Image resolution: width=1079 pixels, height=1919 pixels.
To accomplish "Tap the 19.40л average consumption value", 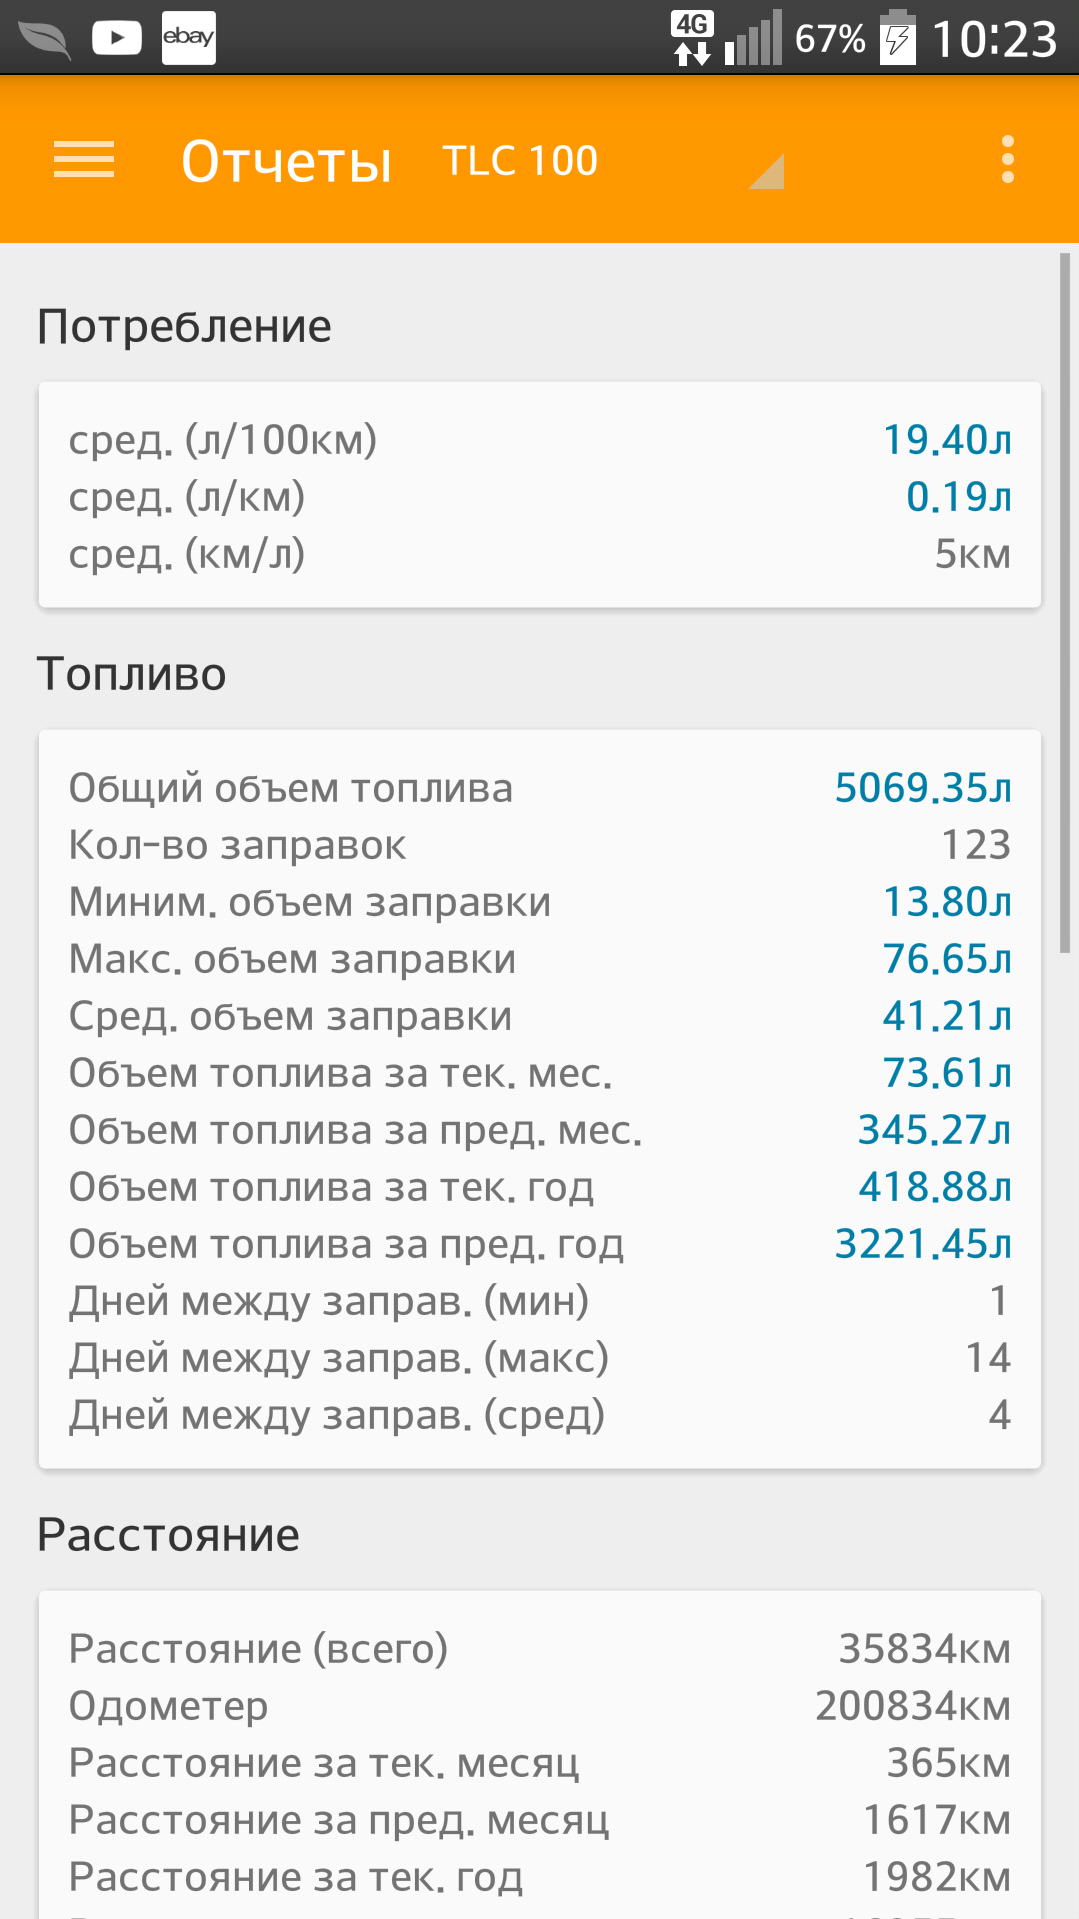I will coord(947,440).
